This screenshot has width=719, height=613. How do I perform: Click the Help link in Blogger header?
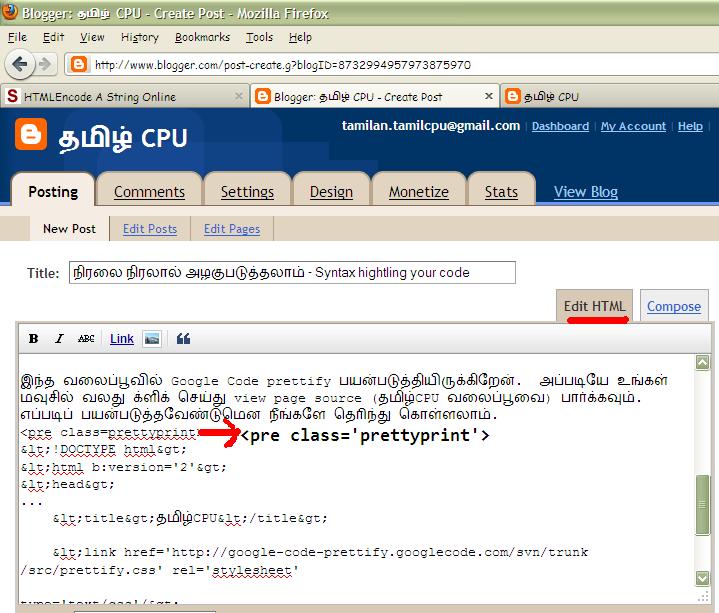(x=690, y=126)
